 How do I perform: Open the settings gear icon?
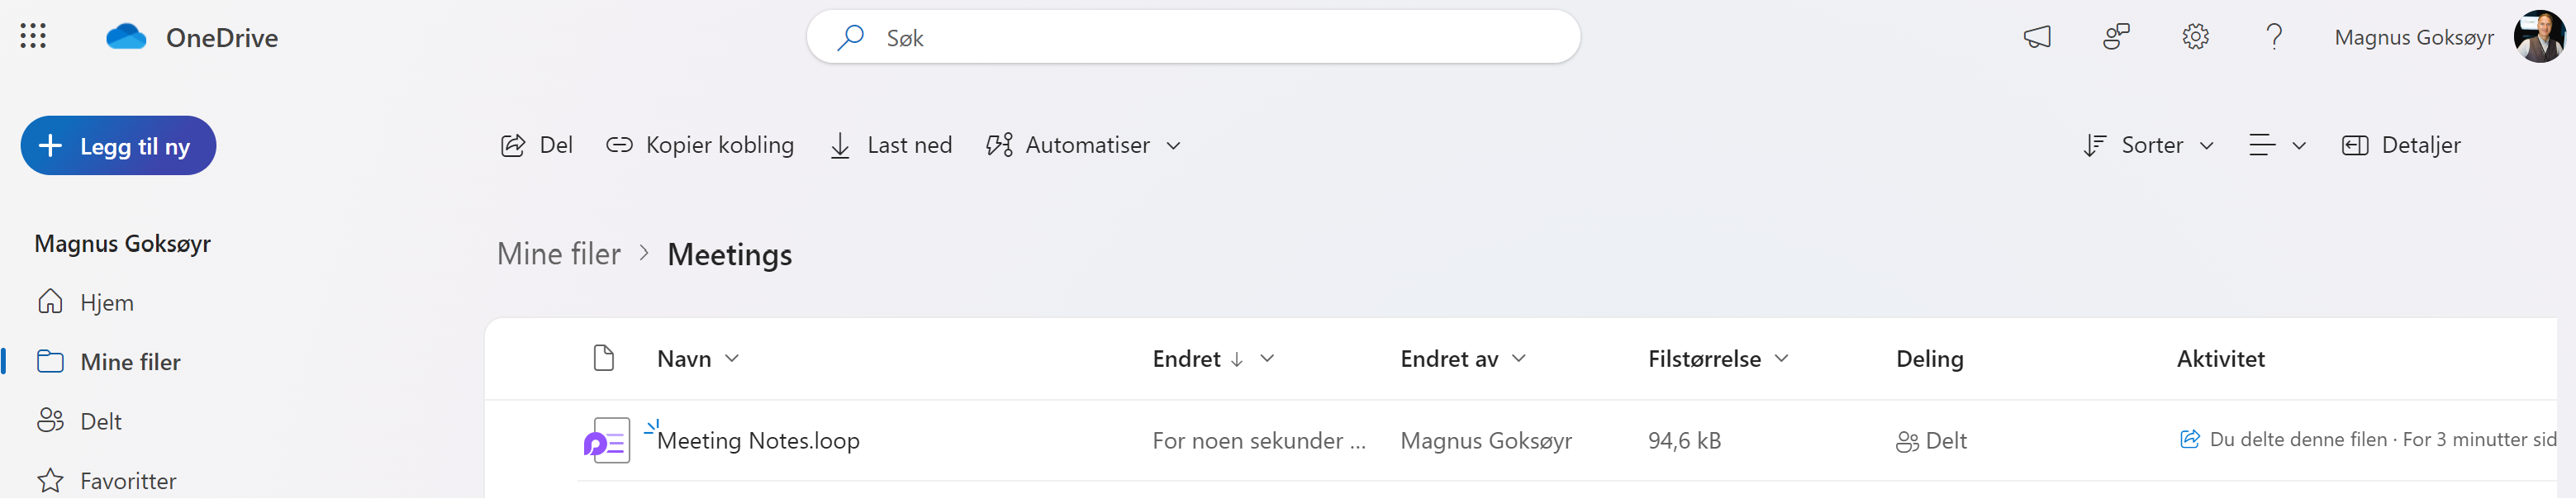(x=2195, y=37)
